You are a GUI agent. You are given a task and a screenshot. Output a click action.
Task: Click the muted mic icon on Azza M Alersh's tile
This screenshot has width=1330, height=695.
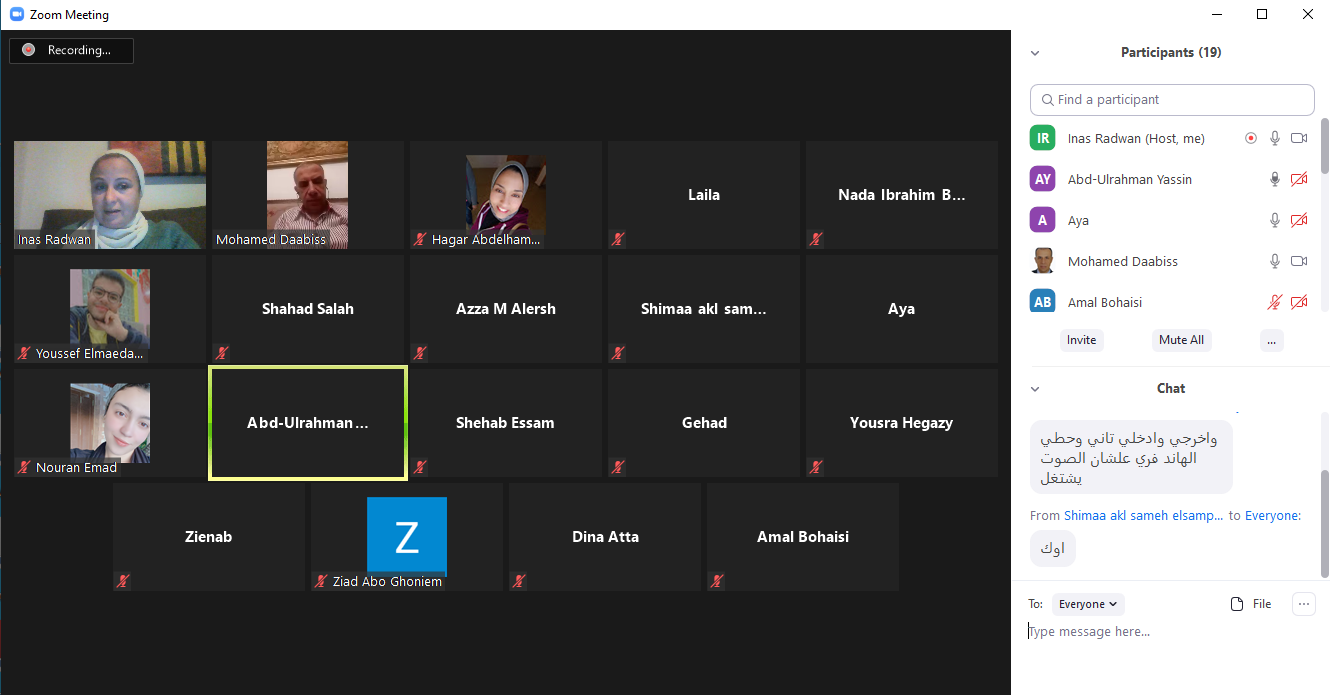coord(420,353)
